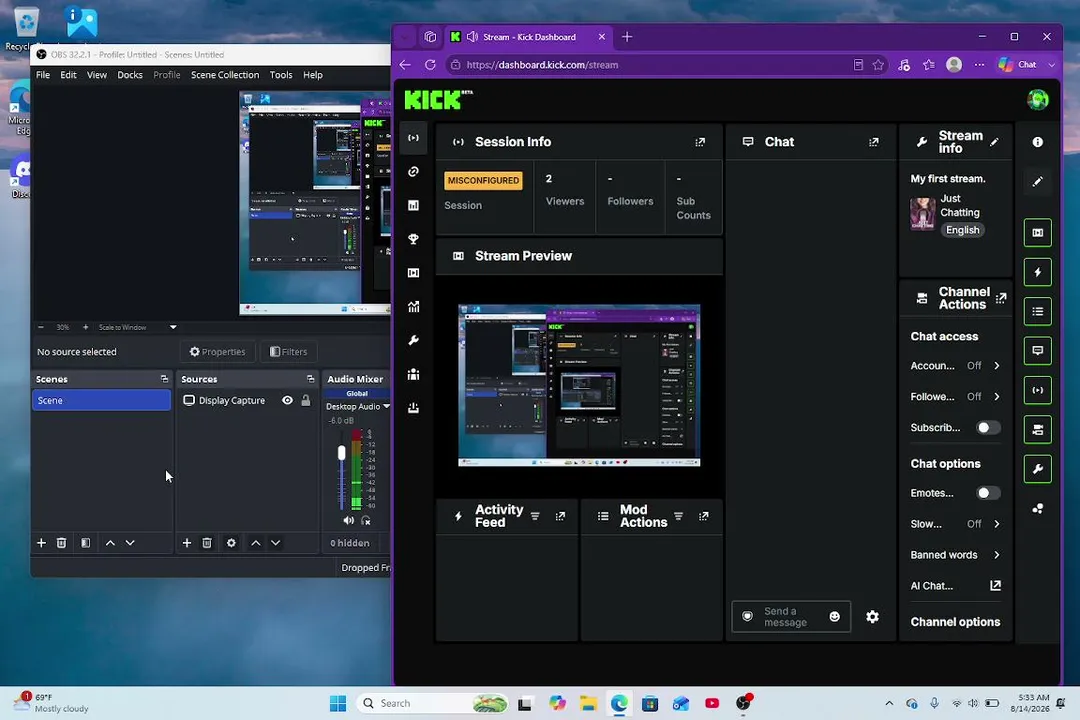This screenshot has height=720, width=1080.
Task: Open OBS Tools menu
Action: point(280,75)
